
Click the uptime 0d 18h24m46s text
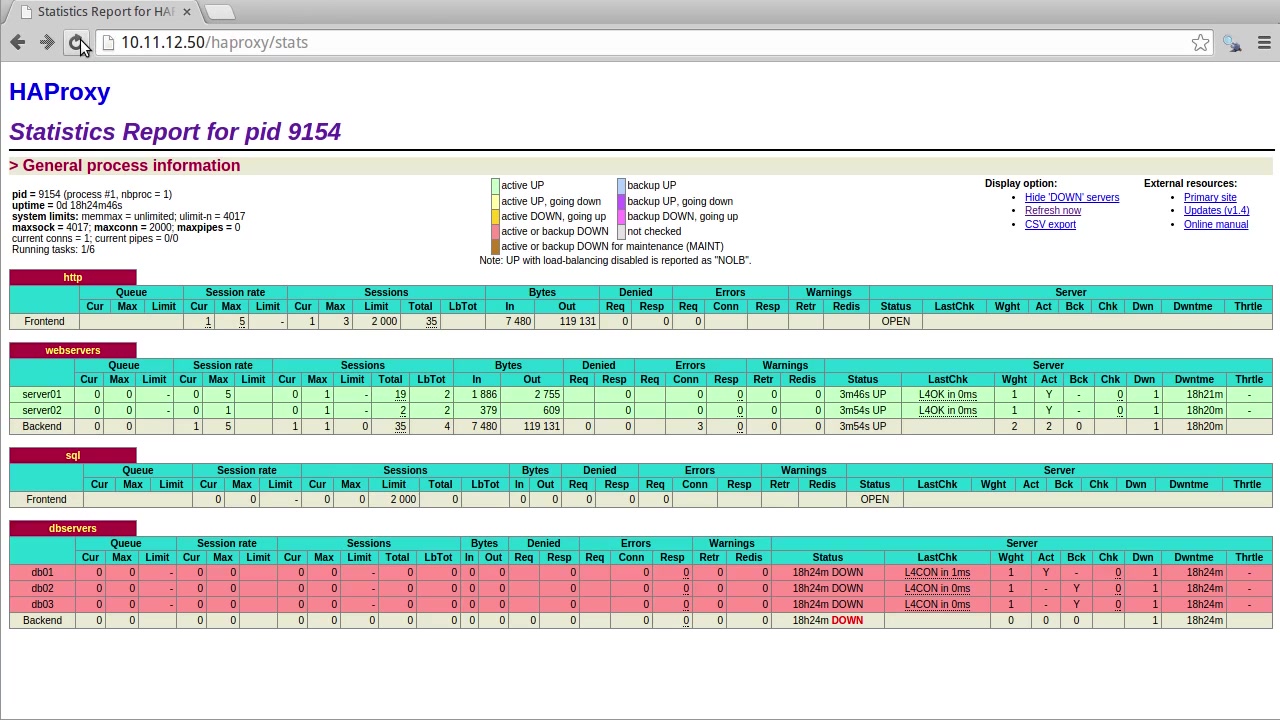(67, 205)
